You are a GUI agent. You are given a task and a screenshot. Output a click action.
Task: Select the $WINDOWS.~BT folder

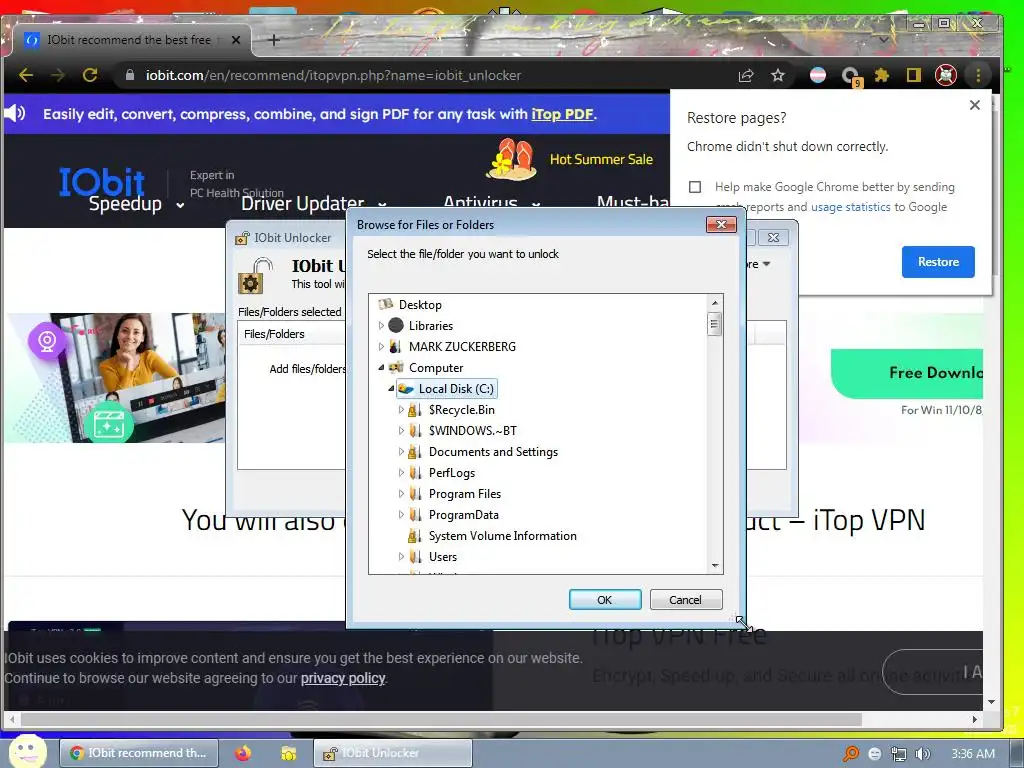(472, 430)
